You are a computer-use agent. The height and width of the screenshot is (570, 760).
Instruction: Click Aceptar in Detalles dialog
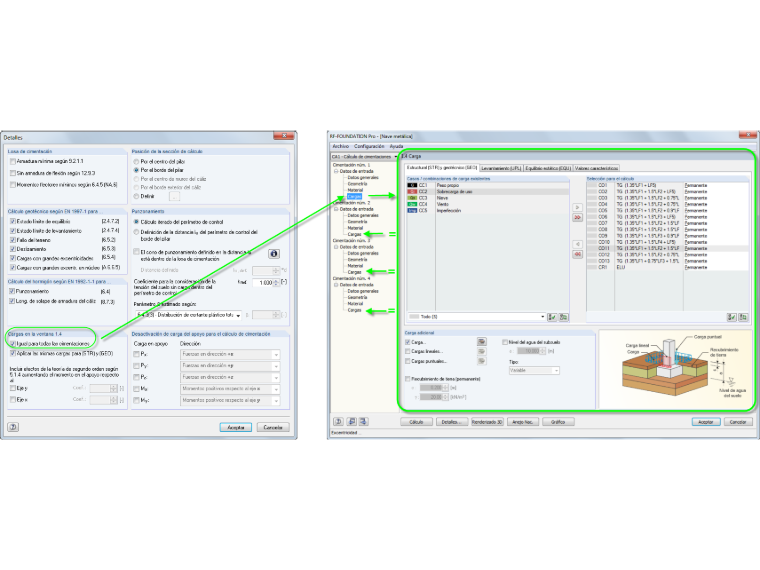click(236, 428)
